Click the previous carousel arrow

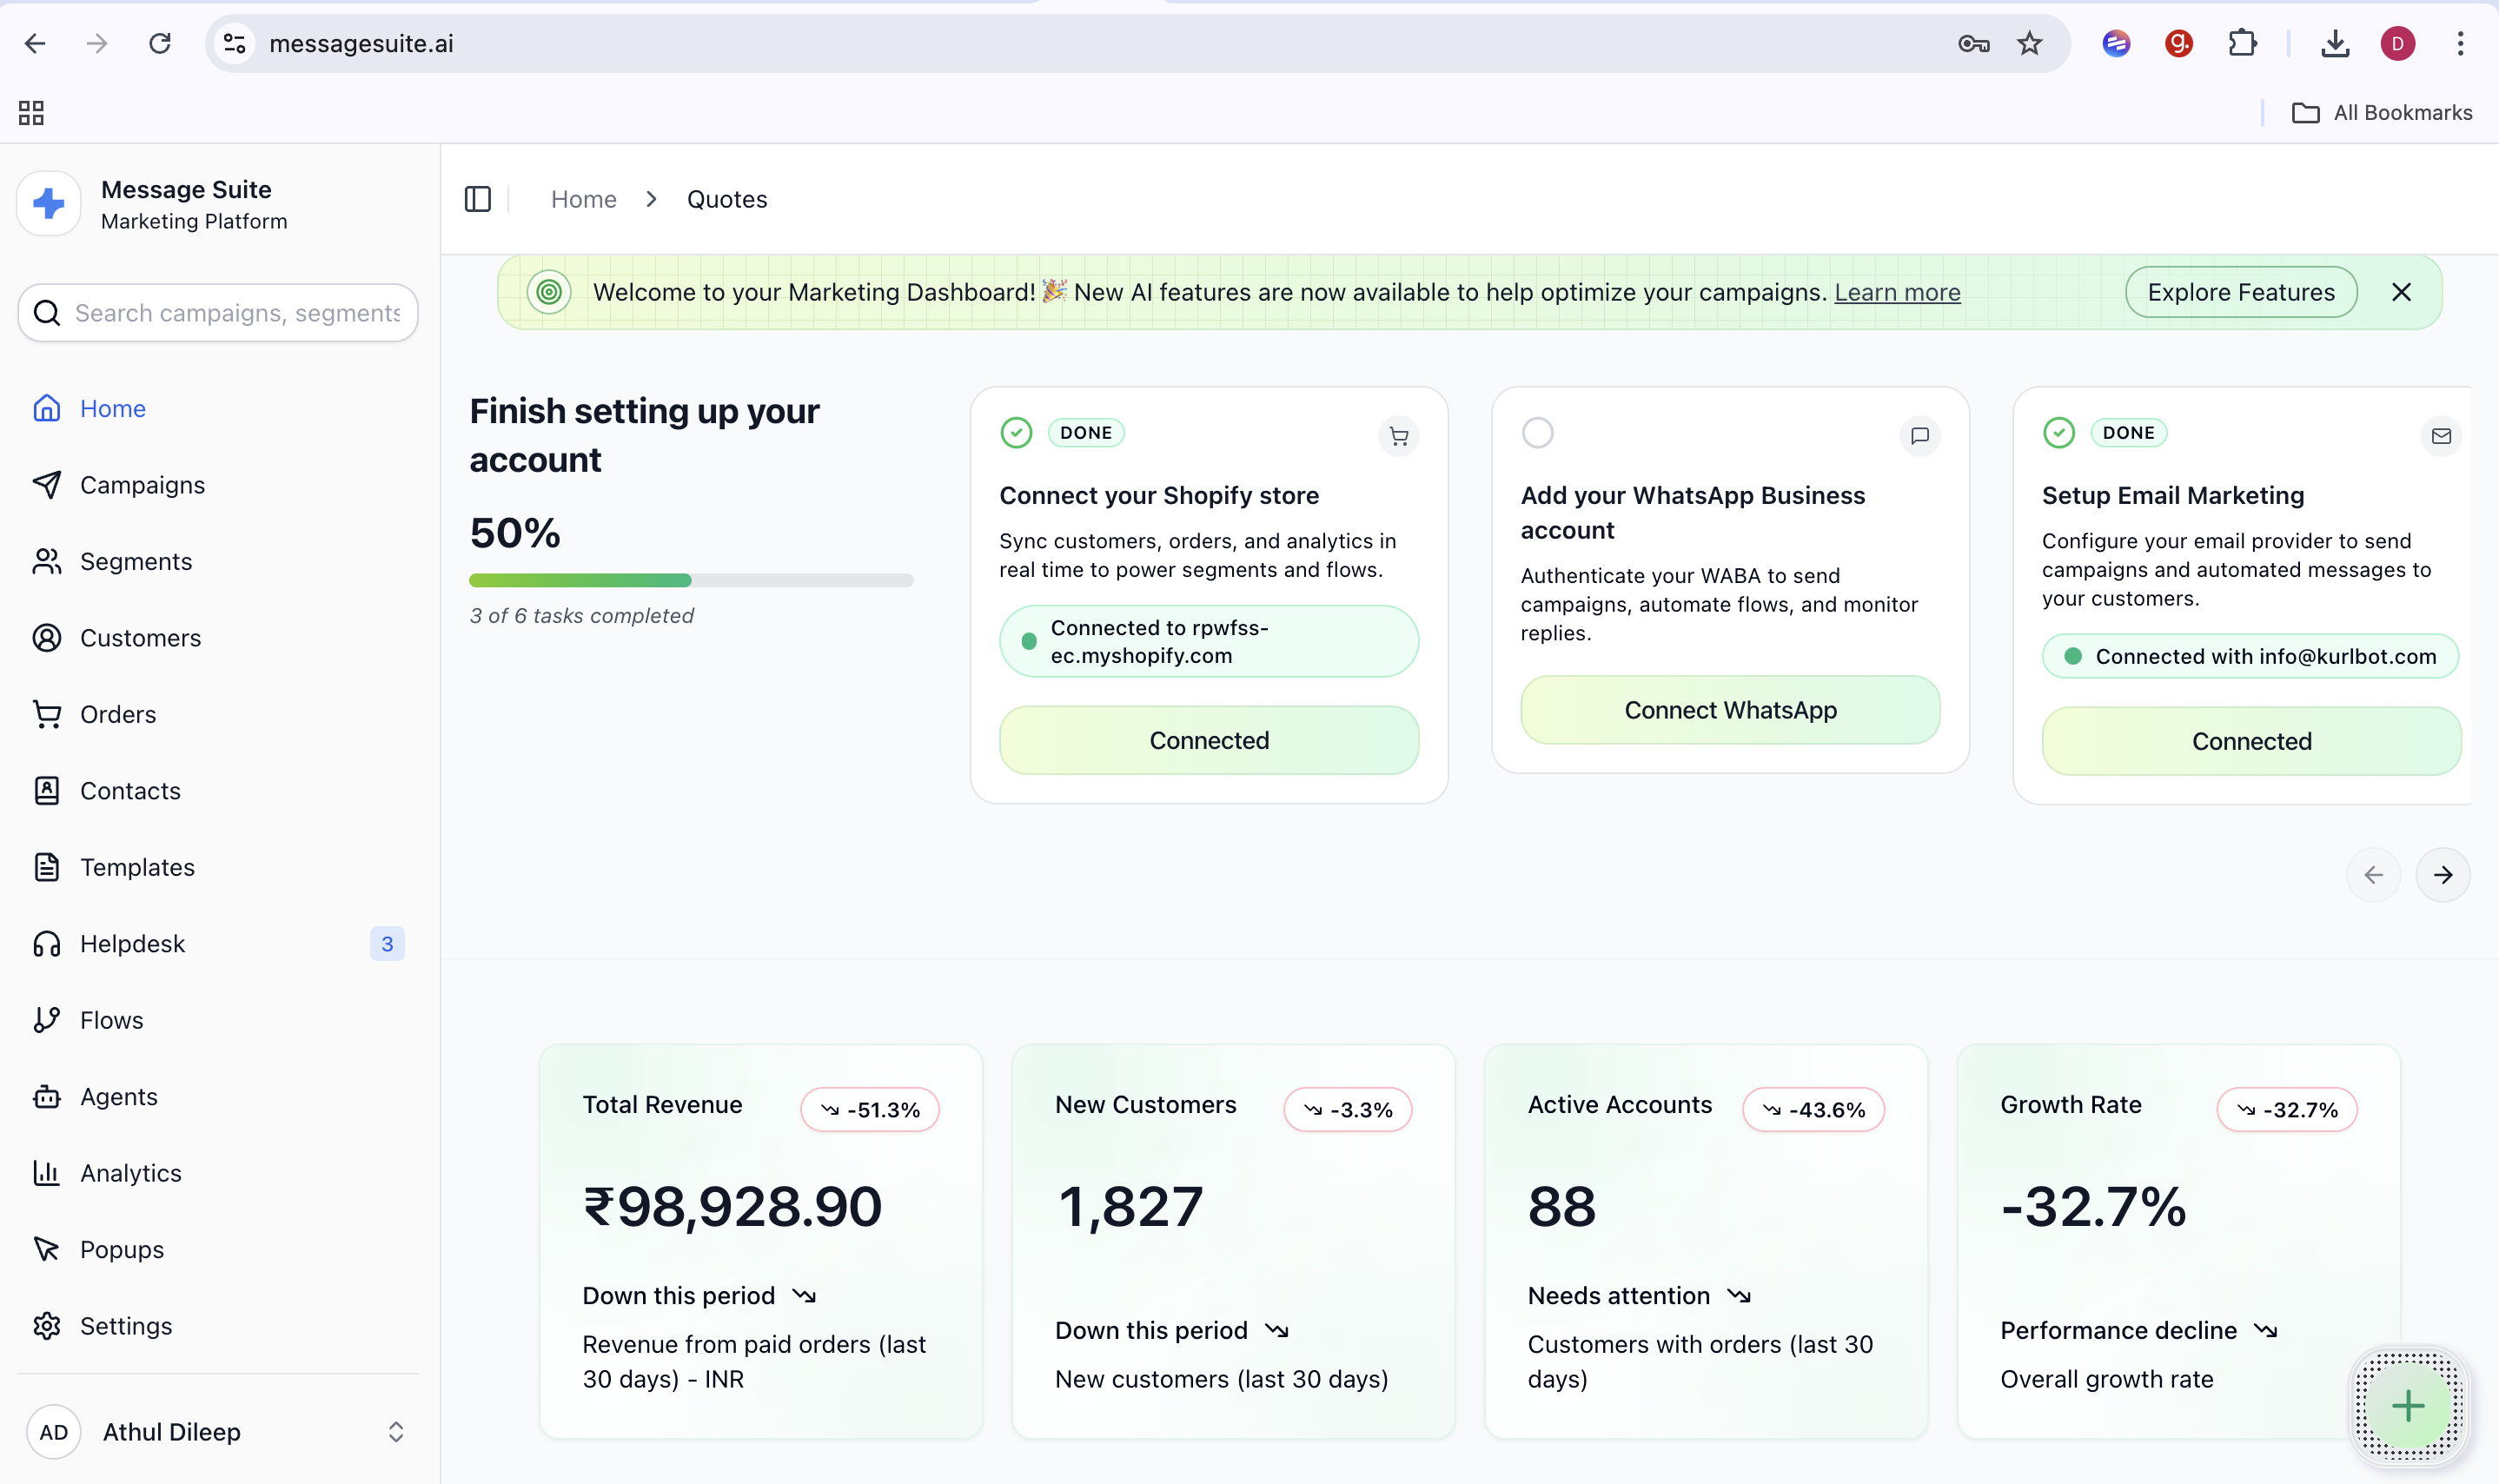[2373, 875]
